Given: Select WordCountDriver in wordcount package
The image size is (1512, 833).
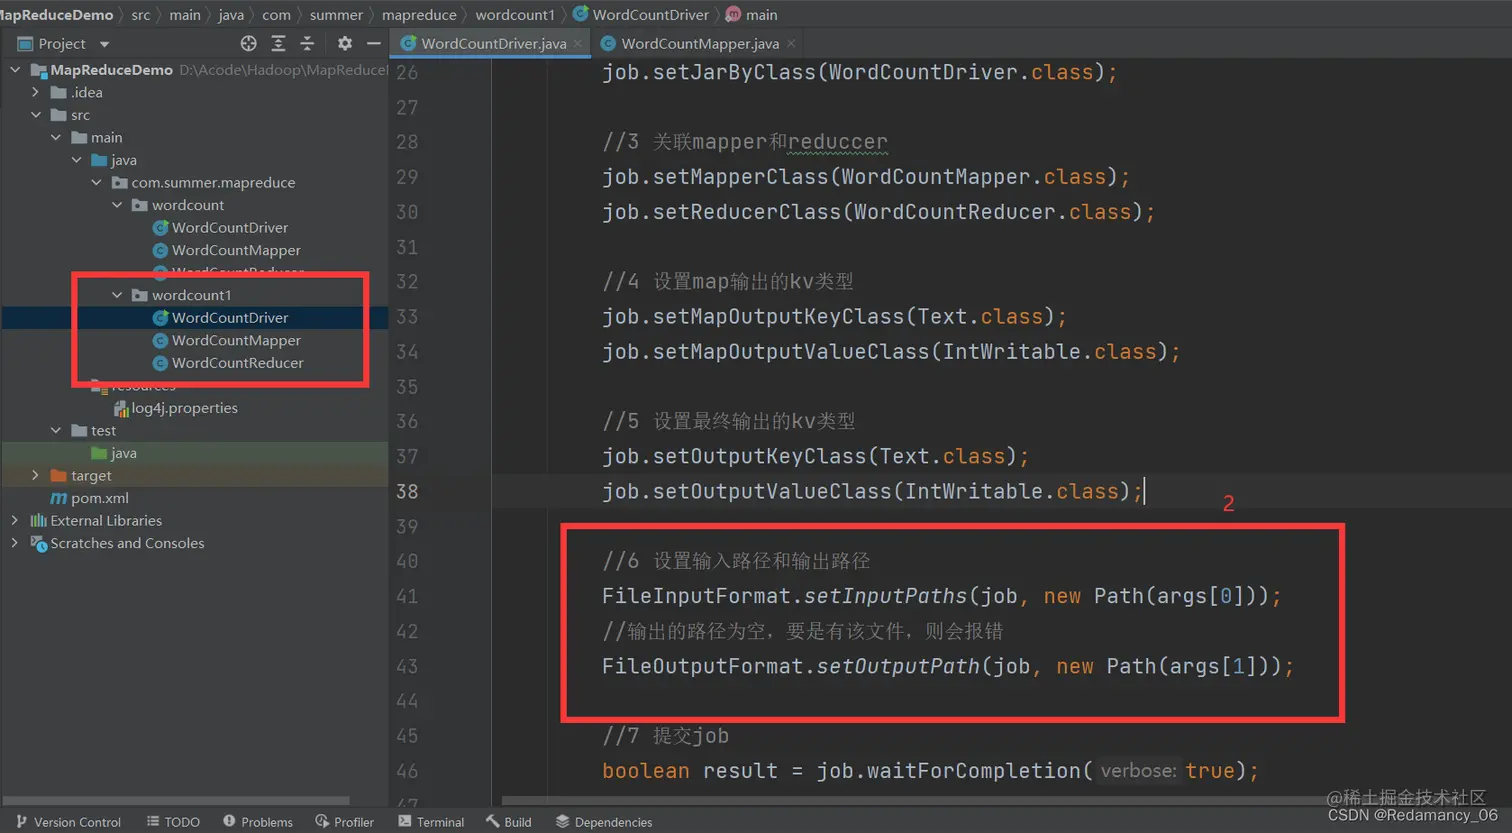Looking at the screenshot, I should click(229, 228).
